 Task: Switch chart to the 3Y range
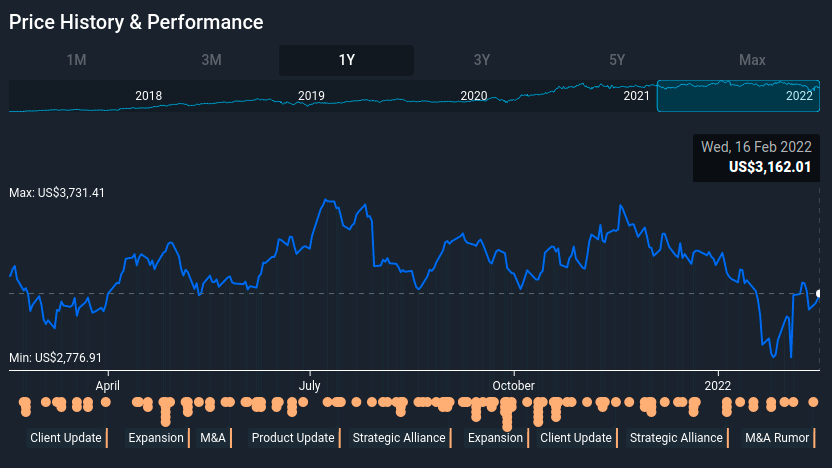(x=481, y=60)
